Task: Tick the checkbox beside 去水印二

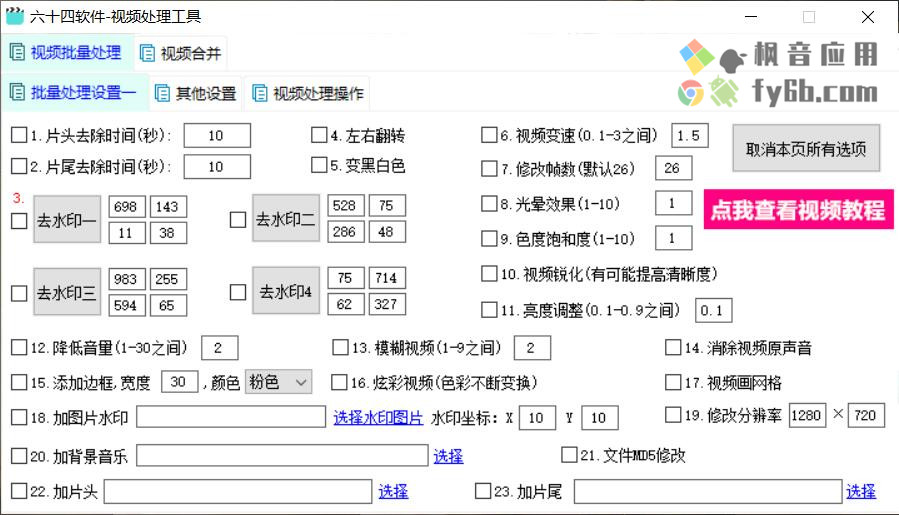Action: pos(238,220)
